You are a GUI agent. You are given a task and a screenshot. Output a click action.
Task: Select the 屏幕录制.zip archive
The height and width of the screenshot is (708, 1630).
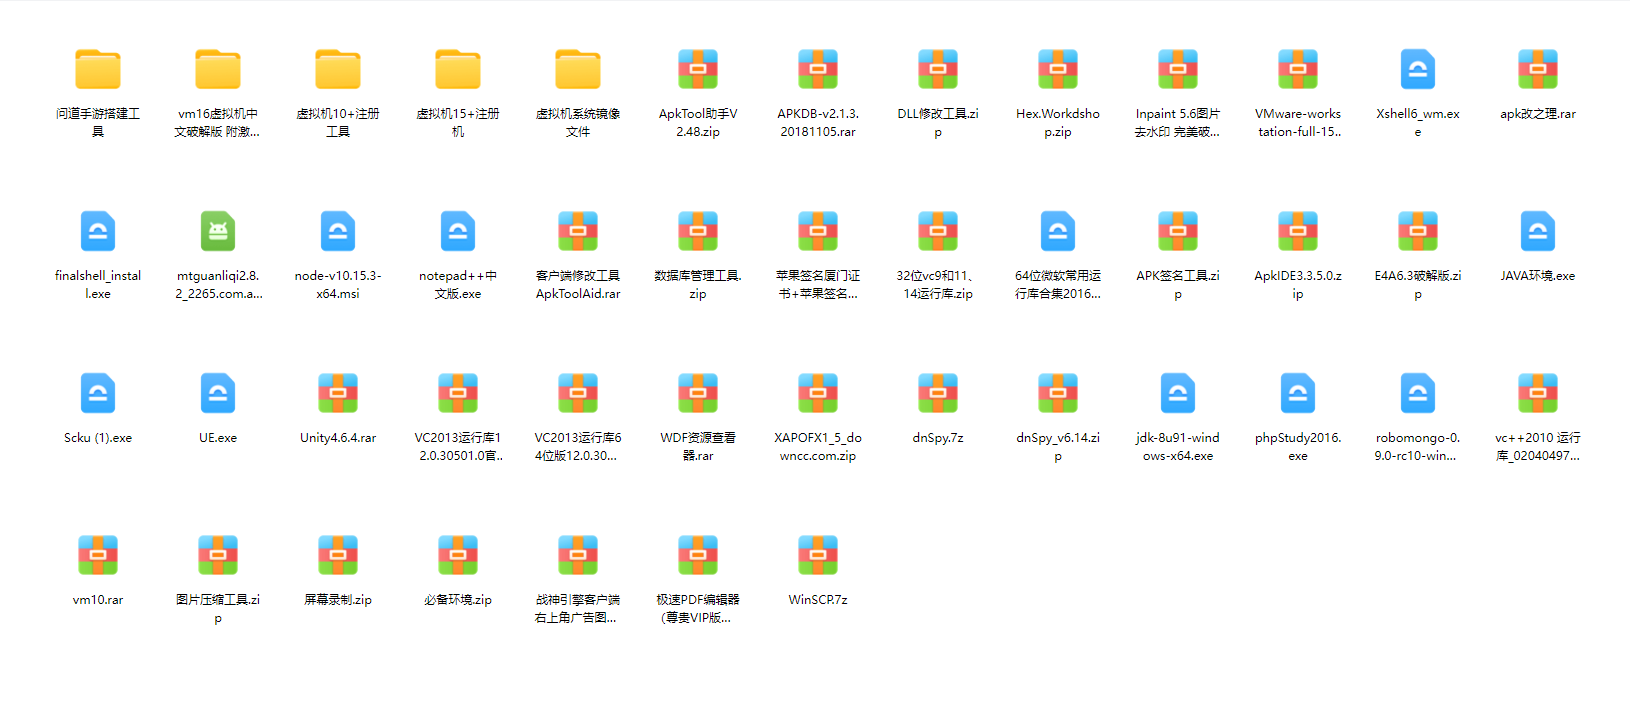coord(338,556)
